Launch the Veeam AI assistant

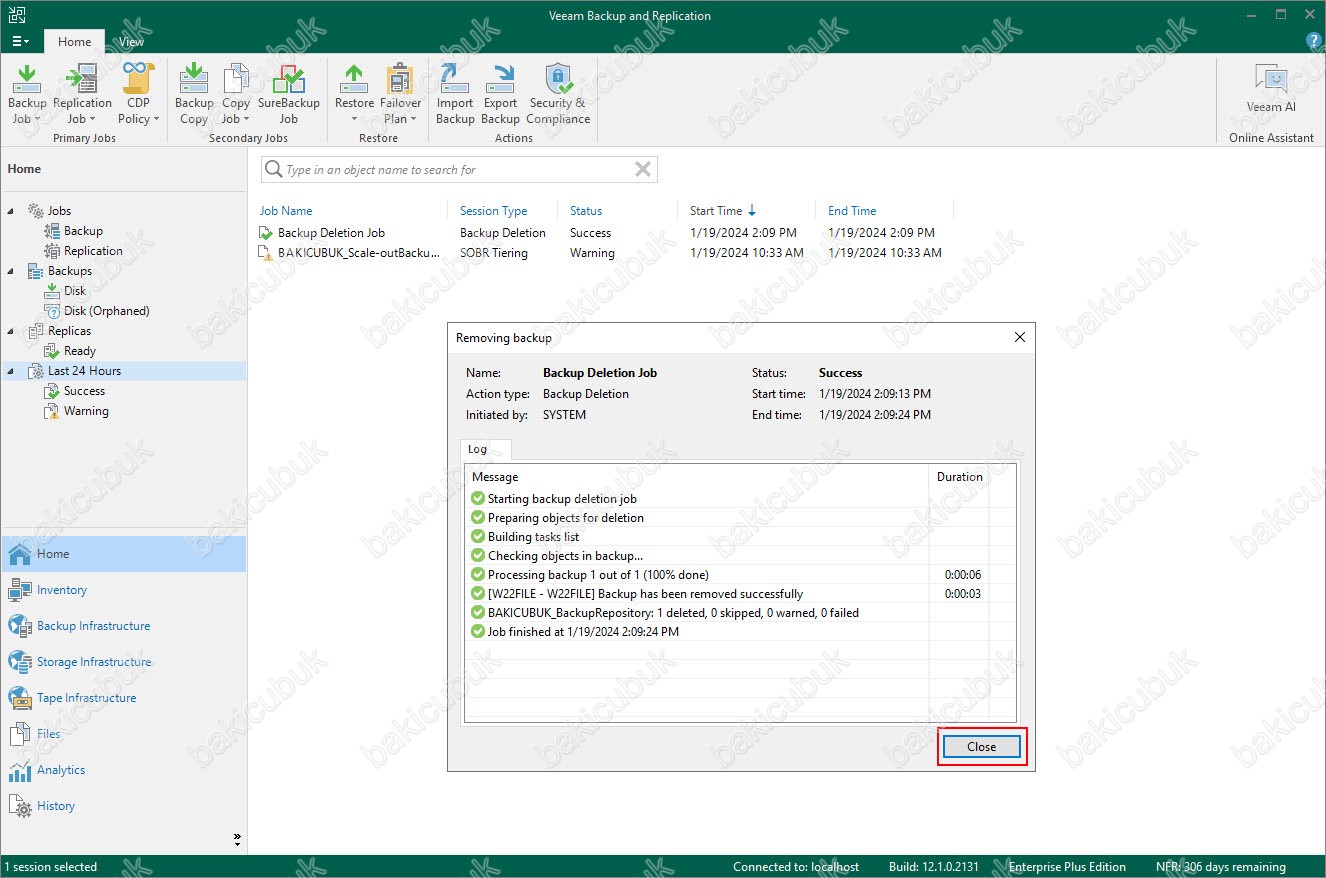tap(1270, 88)
